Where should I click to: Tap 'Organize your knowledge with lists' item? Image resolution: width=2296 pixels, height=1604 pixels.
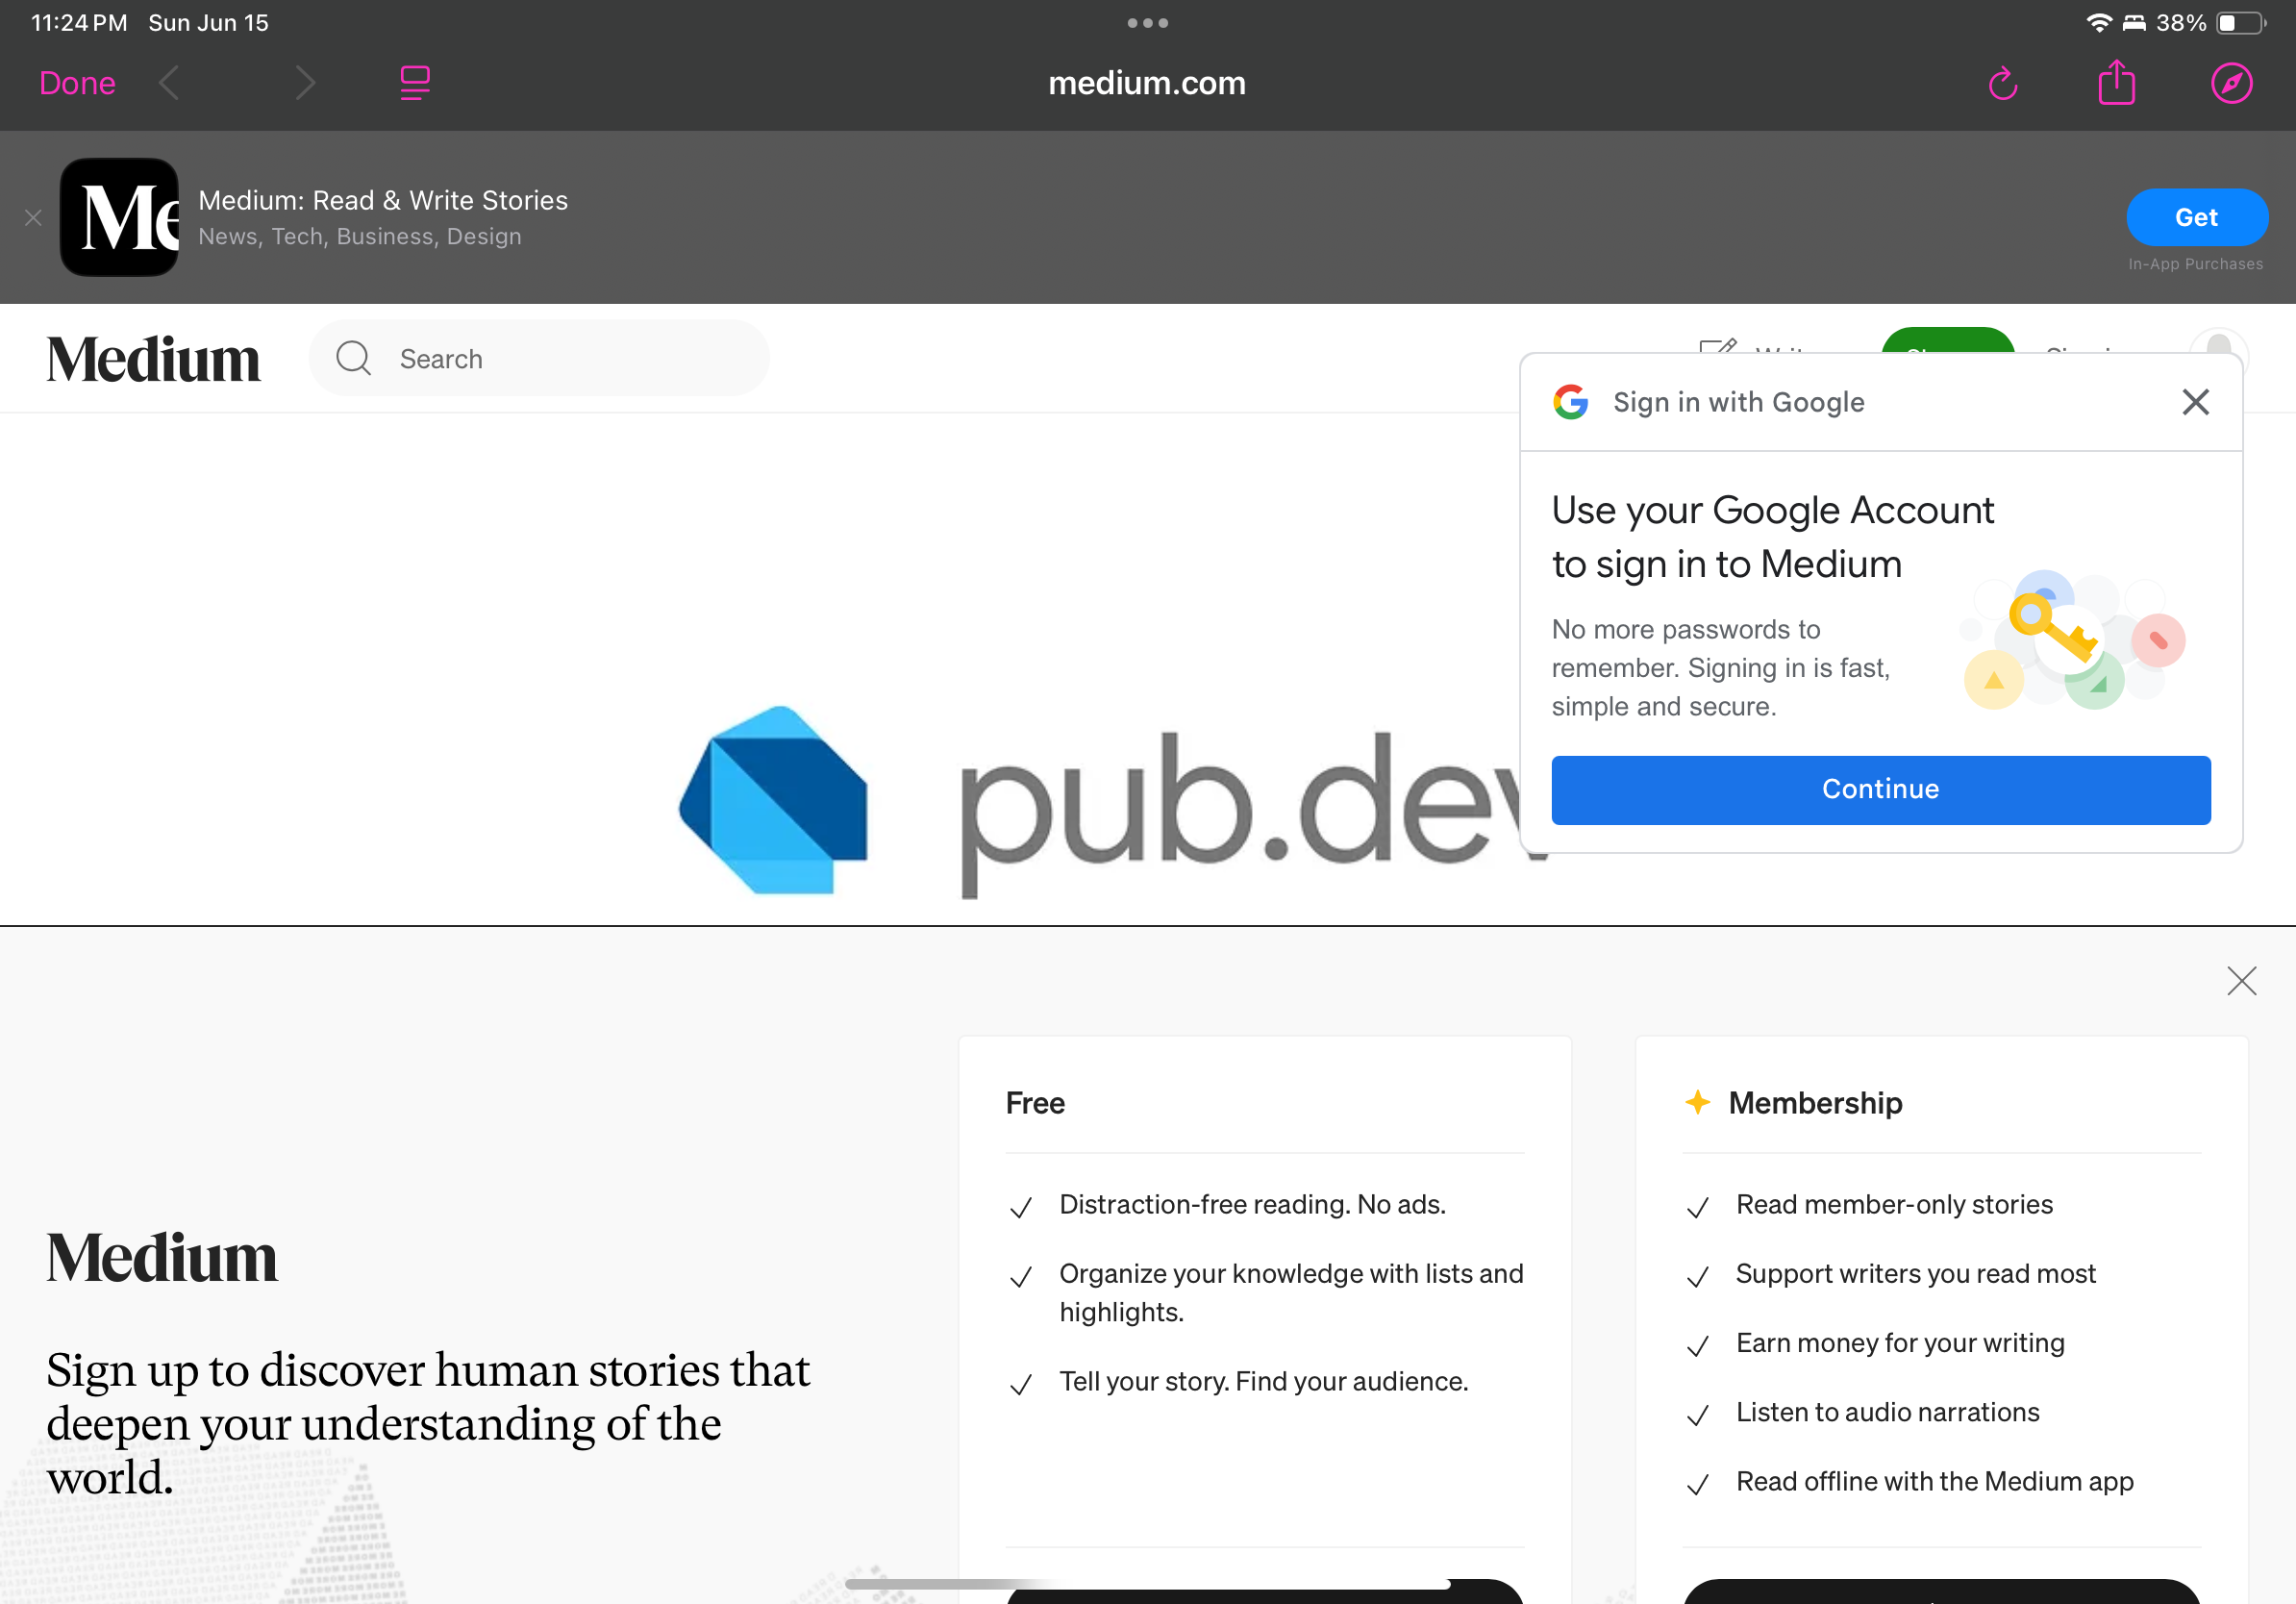click(1291, 1293)
